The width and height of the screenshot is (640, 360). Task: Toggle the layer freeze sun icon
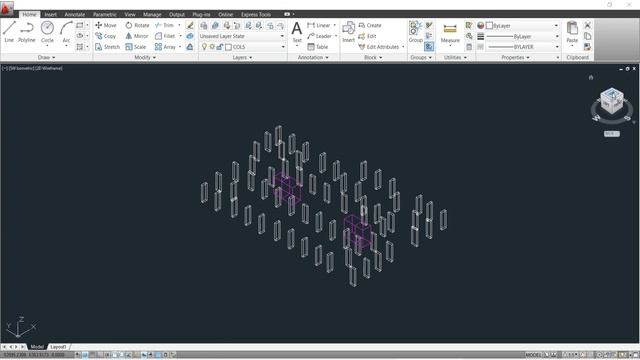[212, 47]
